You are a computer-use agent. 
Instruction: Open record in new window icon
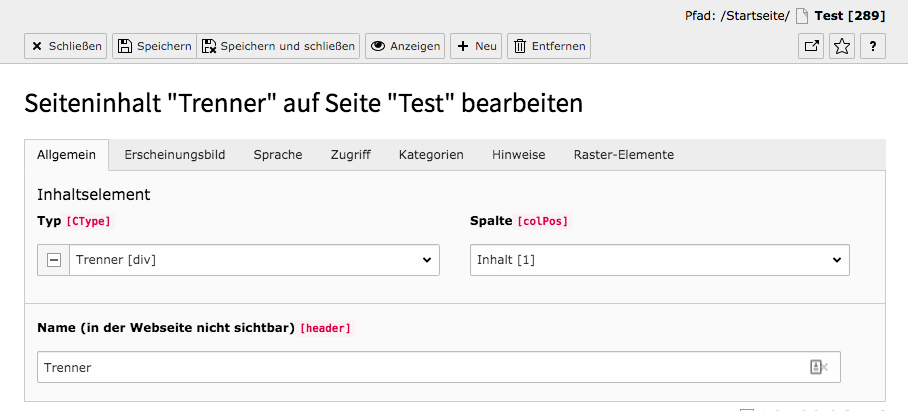(811, 46)
